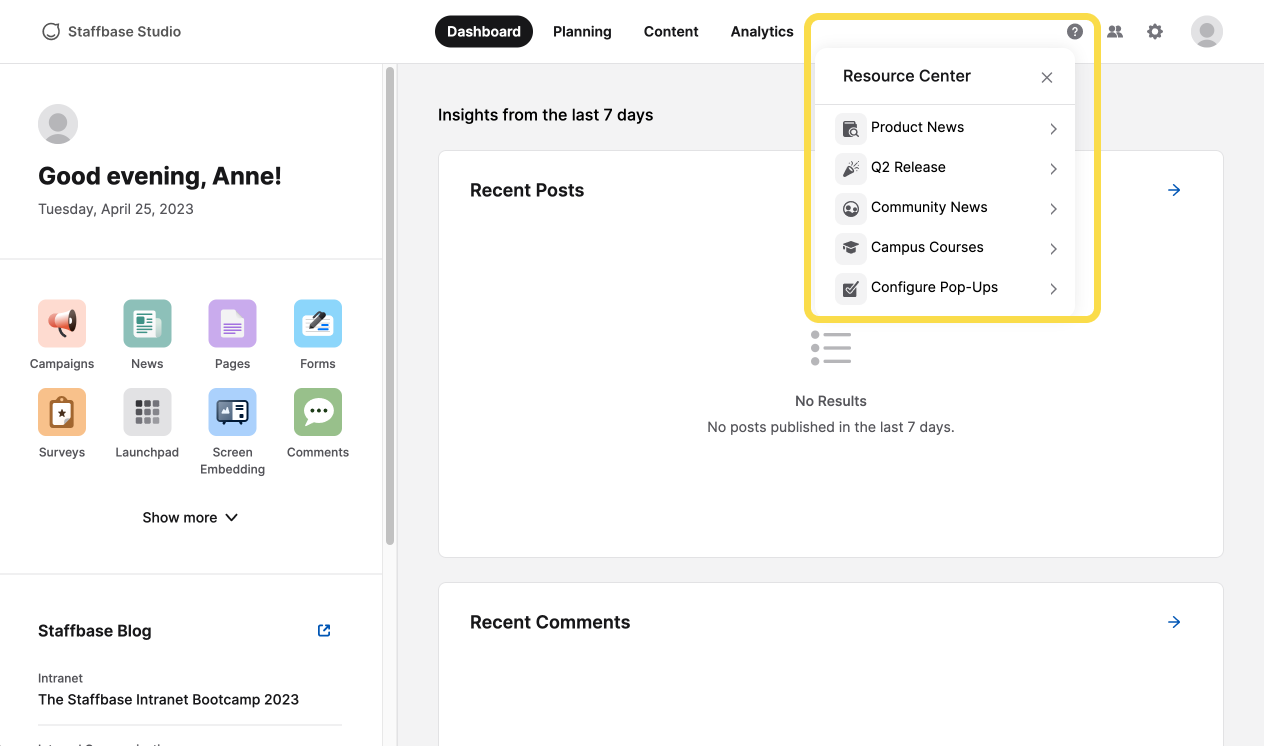Open Staffbase Blog external link icon
This screenshot has height=746, width=1264.
(324, 630)
